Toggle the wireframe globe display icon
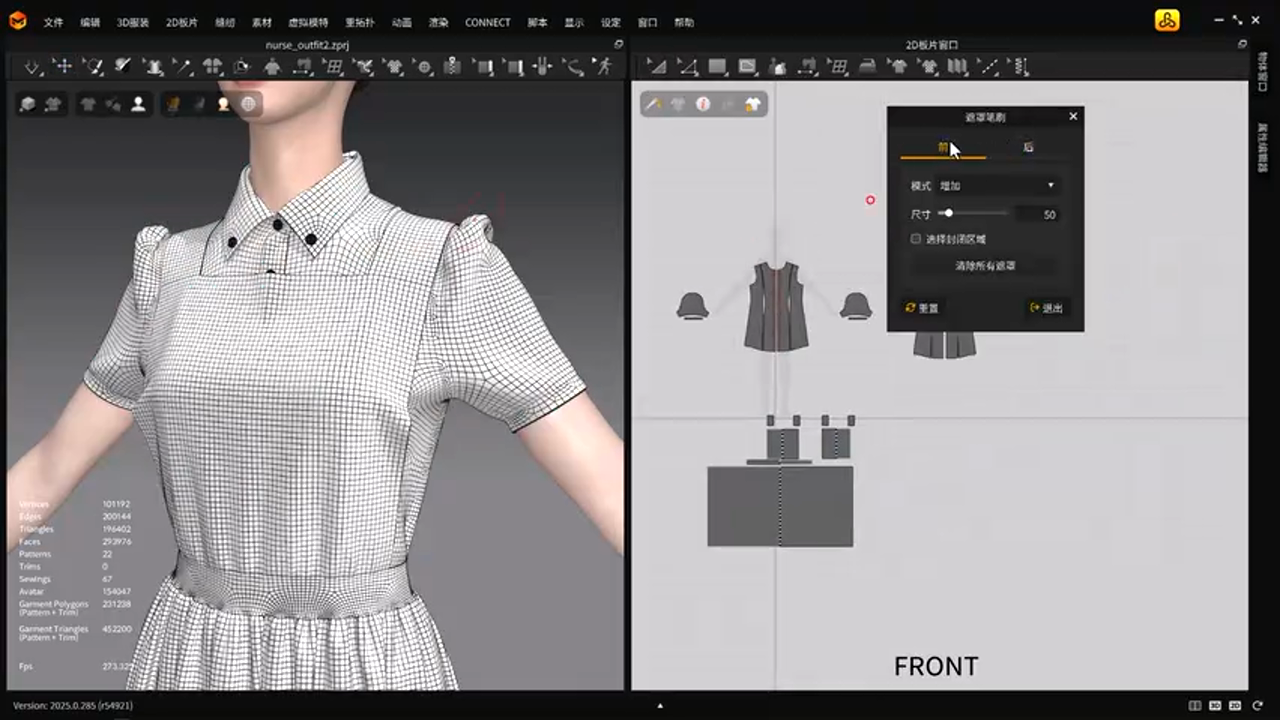The width and height of the screenshot is (1280, 720). pyautogui.click(x=248, y=104)
